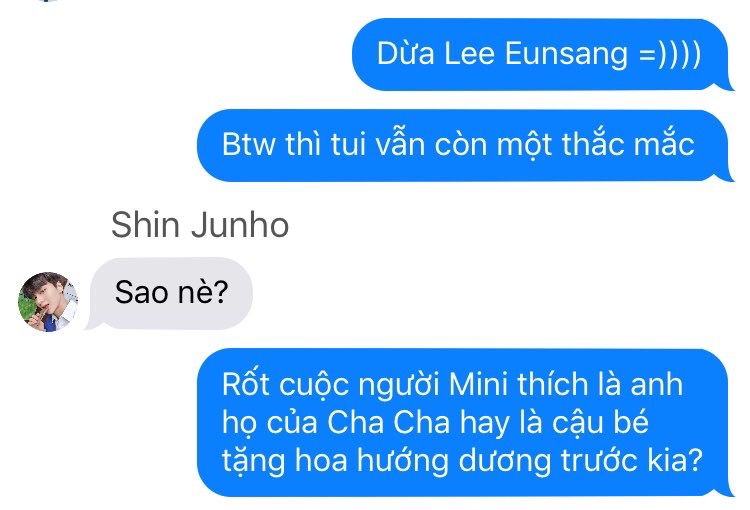
Task: Click 'Cha Cha' in the last message
Action: [388, 422]
